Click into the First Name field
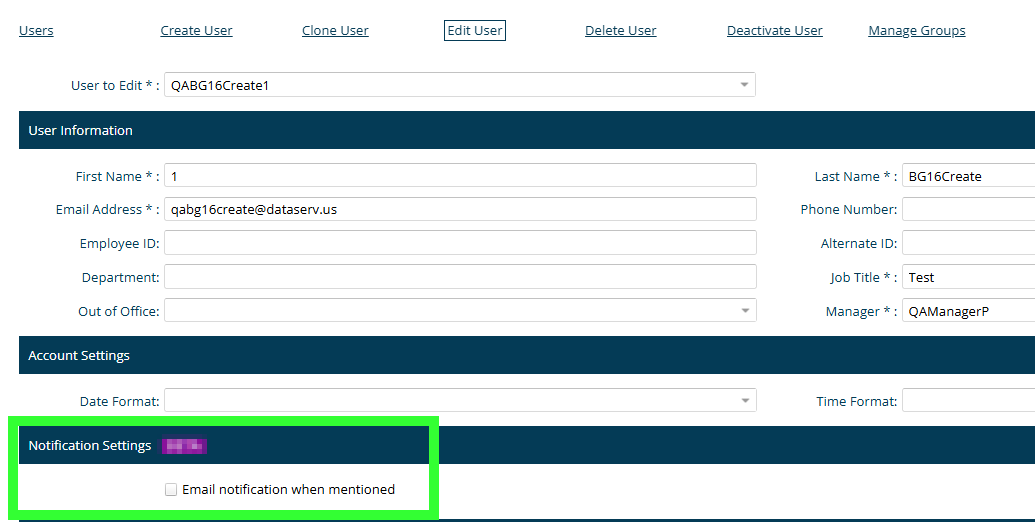Screen dimensions: 1035x522 460,176
